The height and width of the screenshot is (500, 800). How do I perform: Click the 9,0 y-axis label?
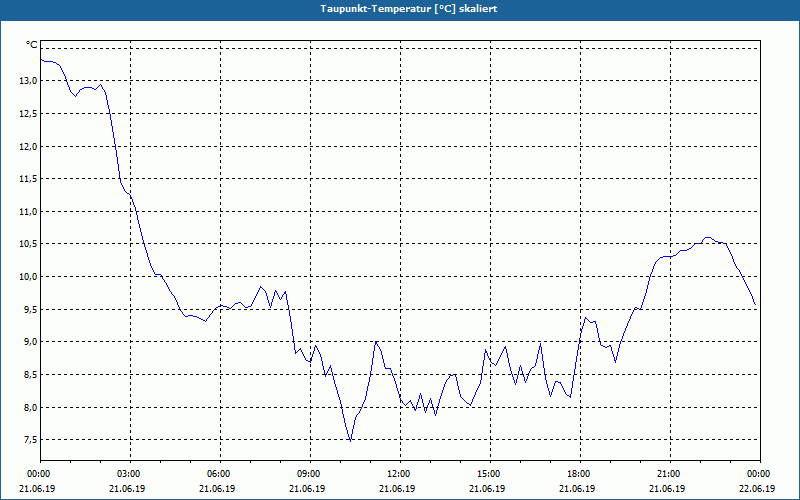tap(30, 341)
